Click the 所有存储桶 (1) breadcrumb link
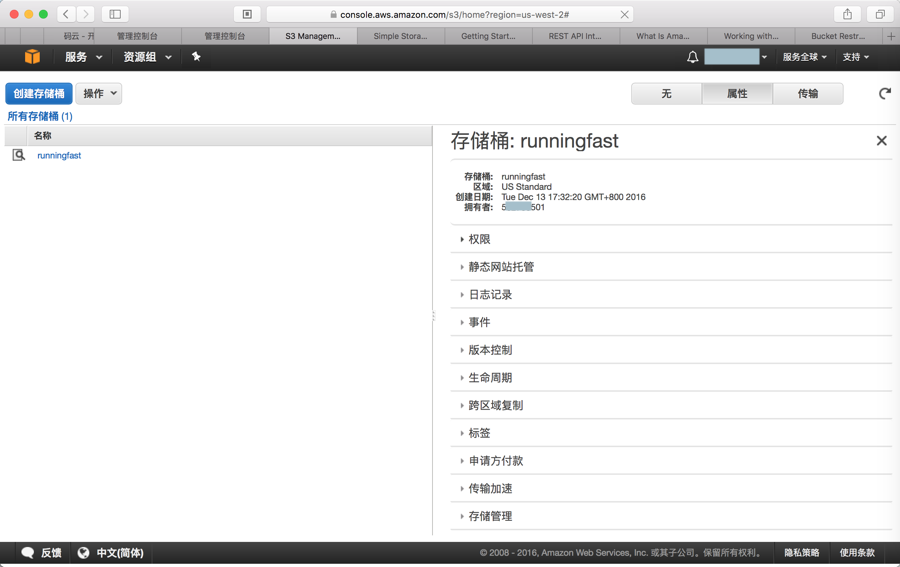Screen dimensions: 900x567 (x=40, y=116)
